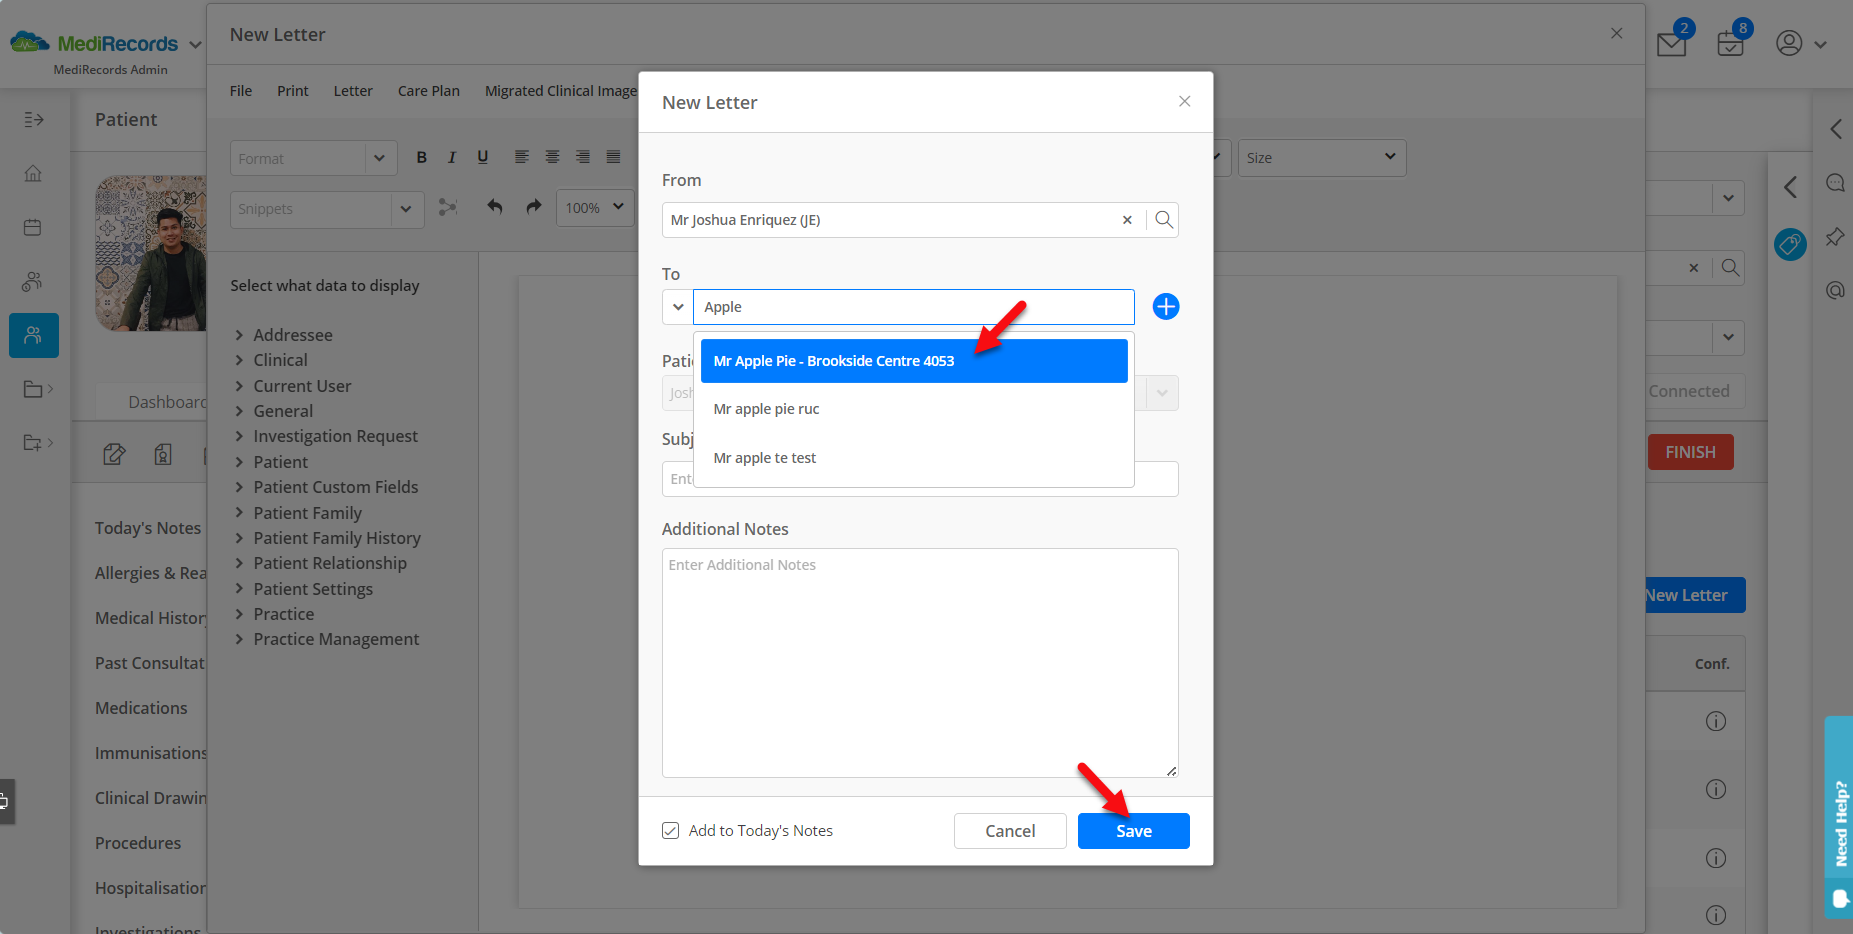Toggle Italic formatting in letter toolbar
Viewport: 1853px width, 934px height.
pyautogui.click(x=452, y=158)
